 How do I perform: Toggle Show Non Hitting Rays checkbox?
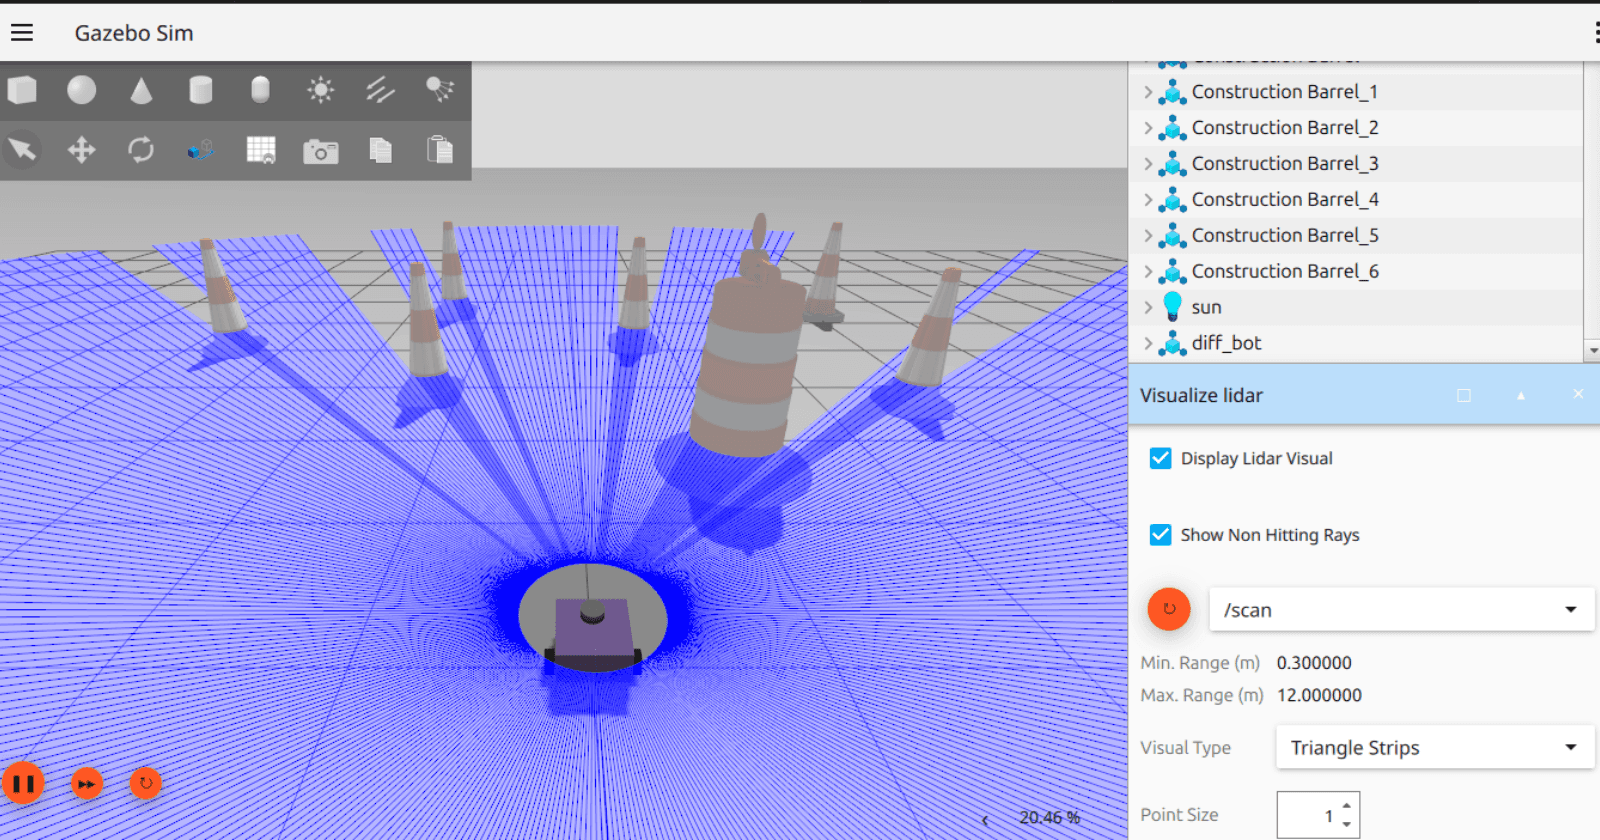1160,535
